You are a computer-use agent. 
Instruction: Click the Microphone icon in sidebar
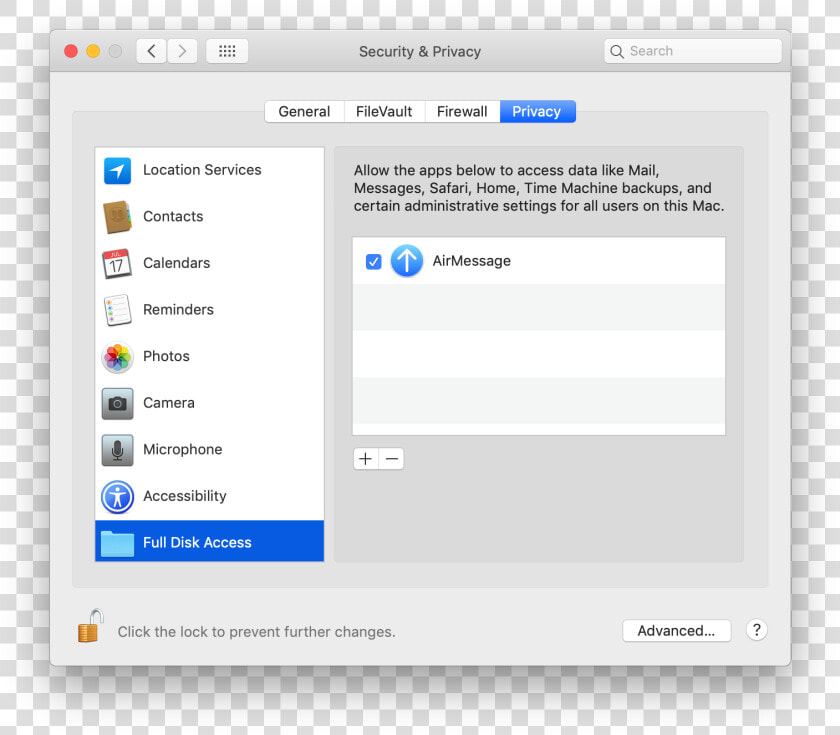pos(117,450)
